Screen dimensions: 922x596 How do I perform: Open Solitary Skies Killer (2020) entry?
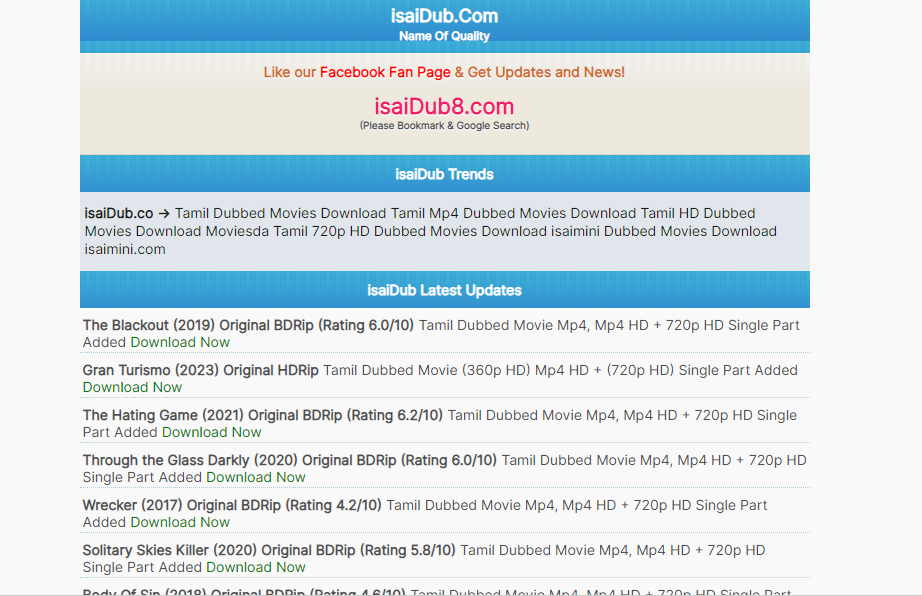pyautogui.click(x=269, y=551)
